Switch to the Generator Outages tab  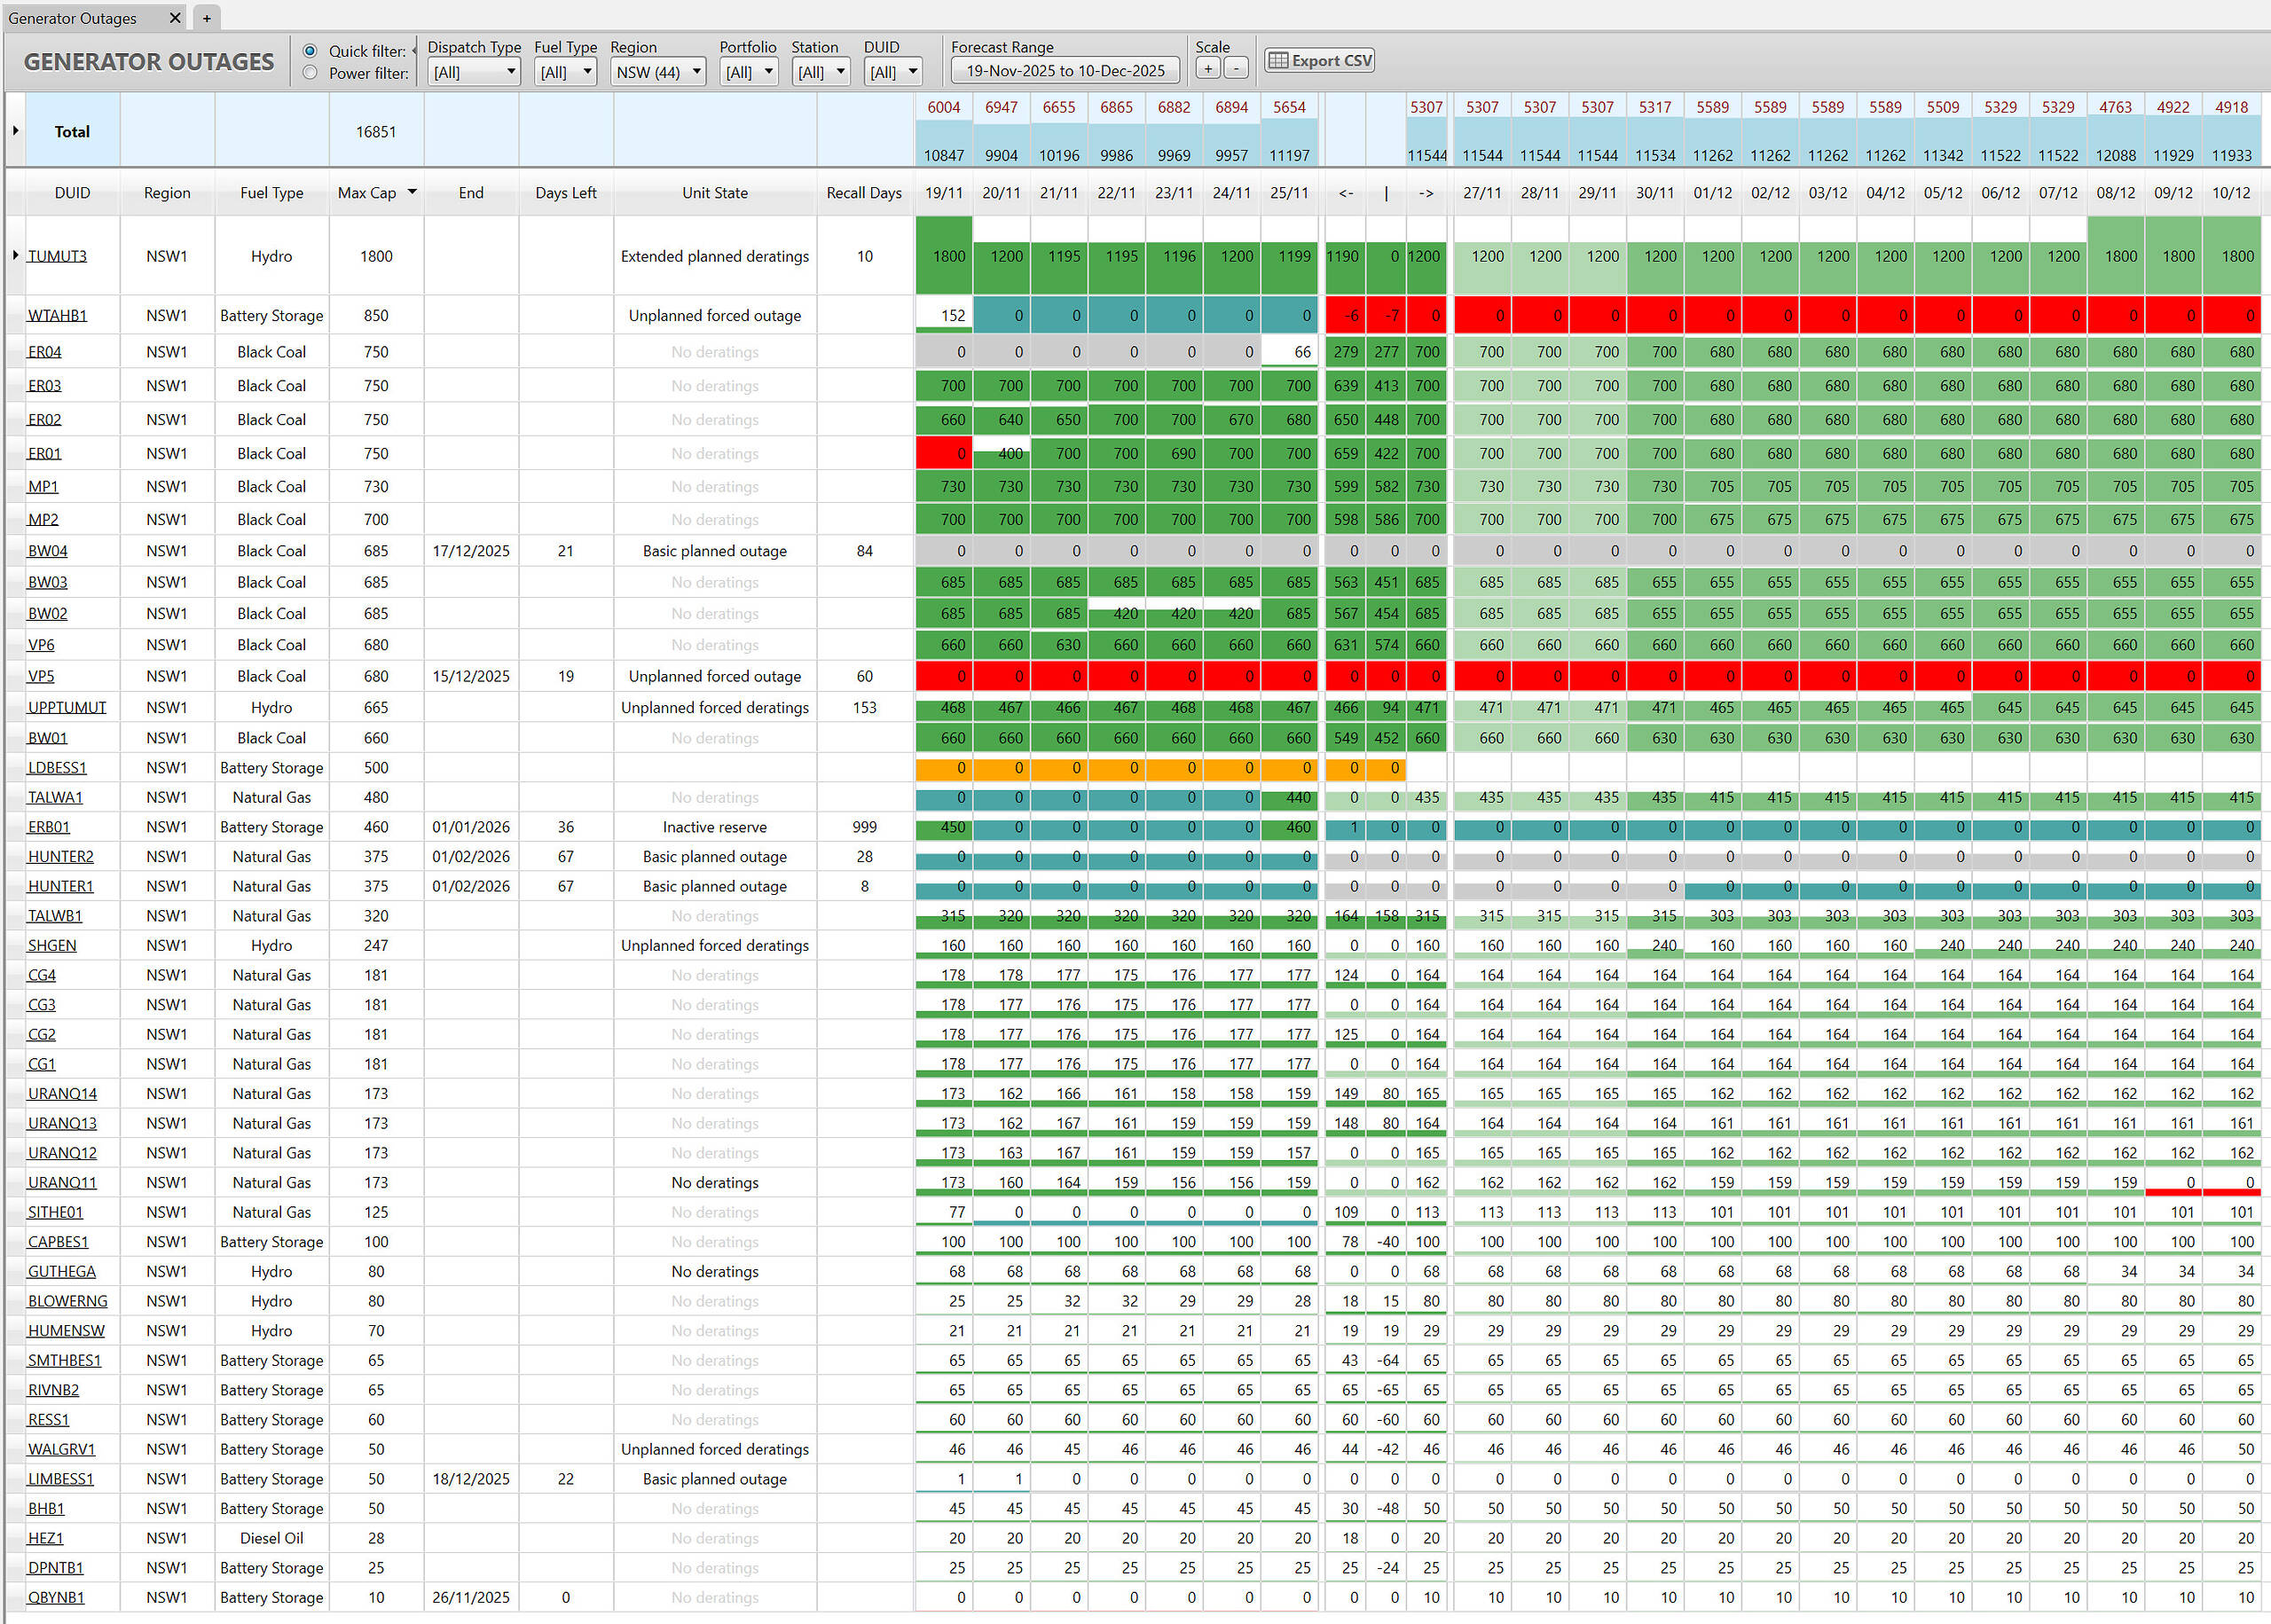pyautogui.click(x=72, y=18)
